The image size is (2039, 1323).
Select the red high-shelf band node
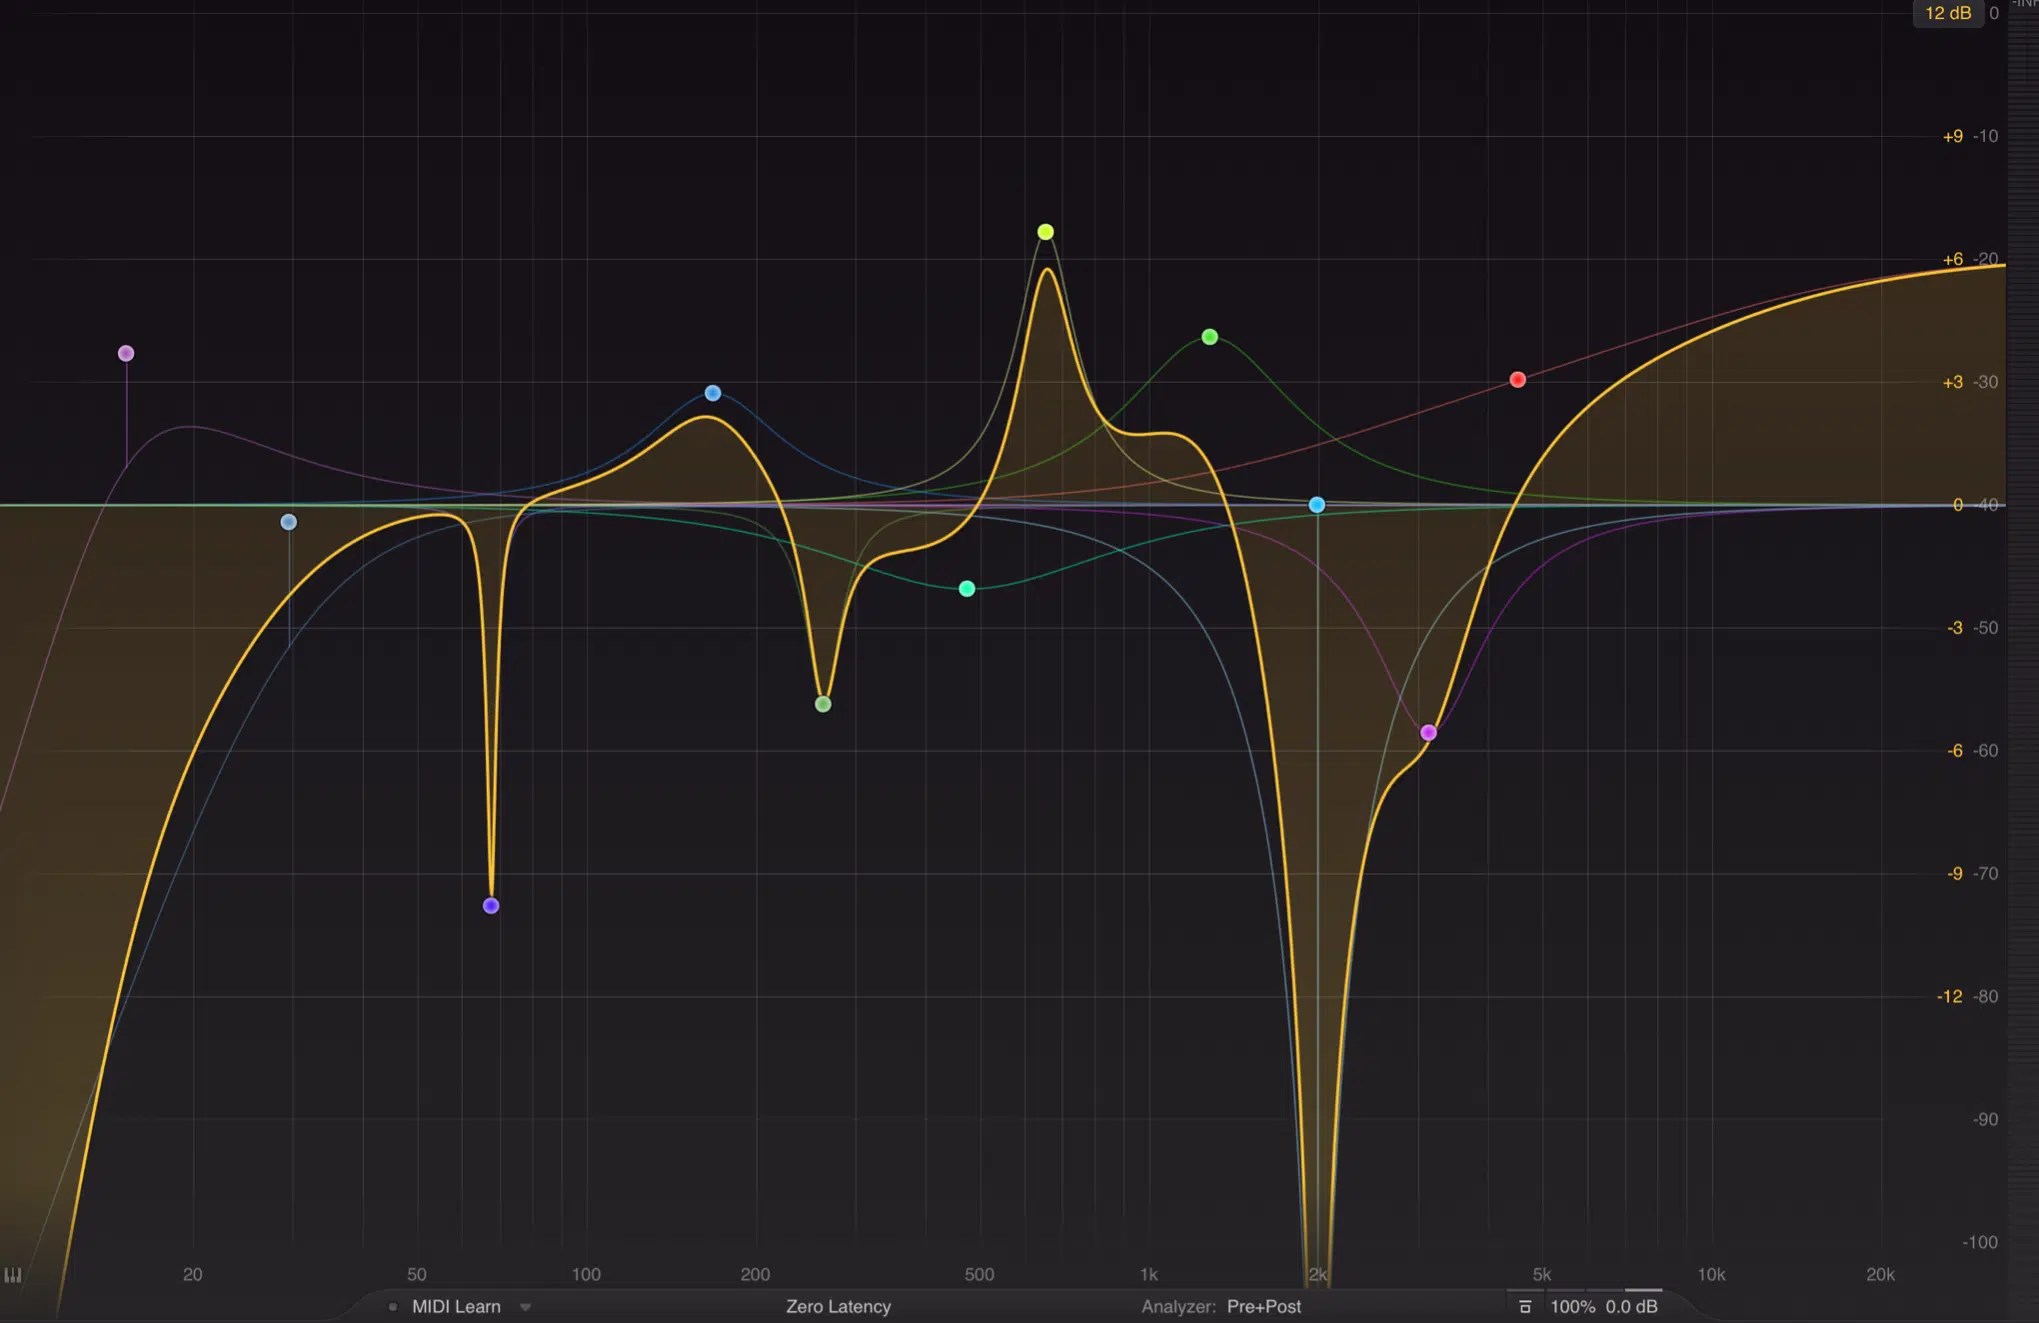pos(1518,379)
